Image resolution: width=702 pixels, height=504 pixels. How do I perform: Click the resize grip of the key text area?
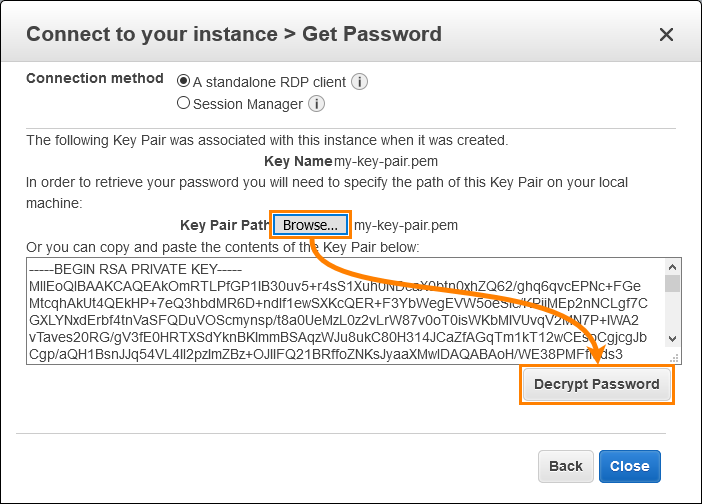click(x=674, y=358)
